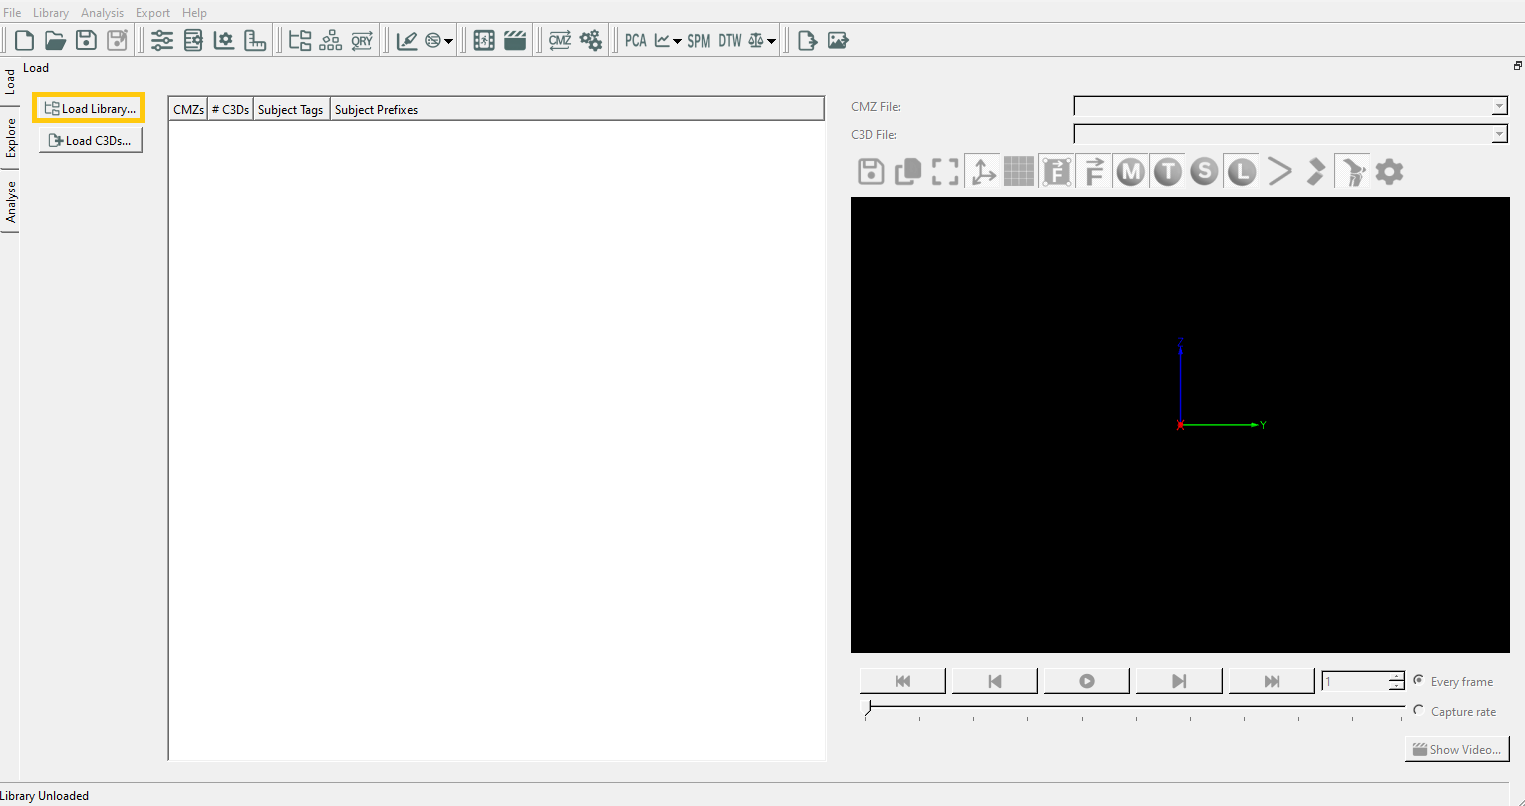Switch to the Analyse side tab
This screenshot has width=1525, height=806.
[10, 201]
